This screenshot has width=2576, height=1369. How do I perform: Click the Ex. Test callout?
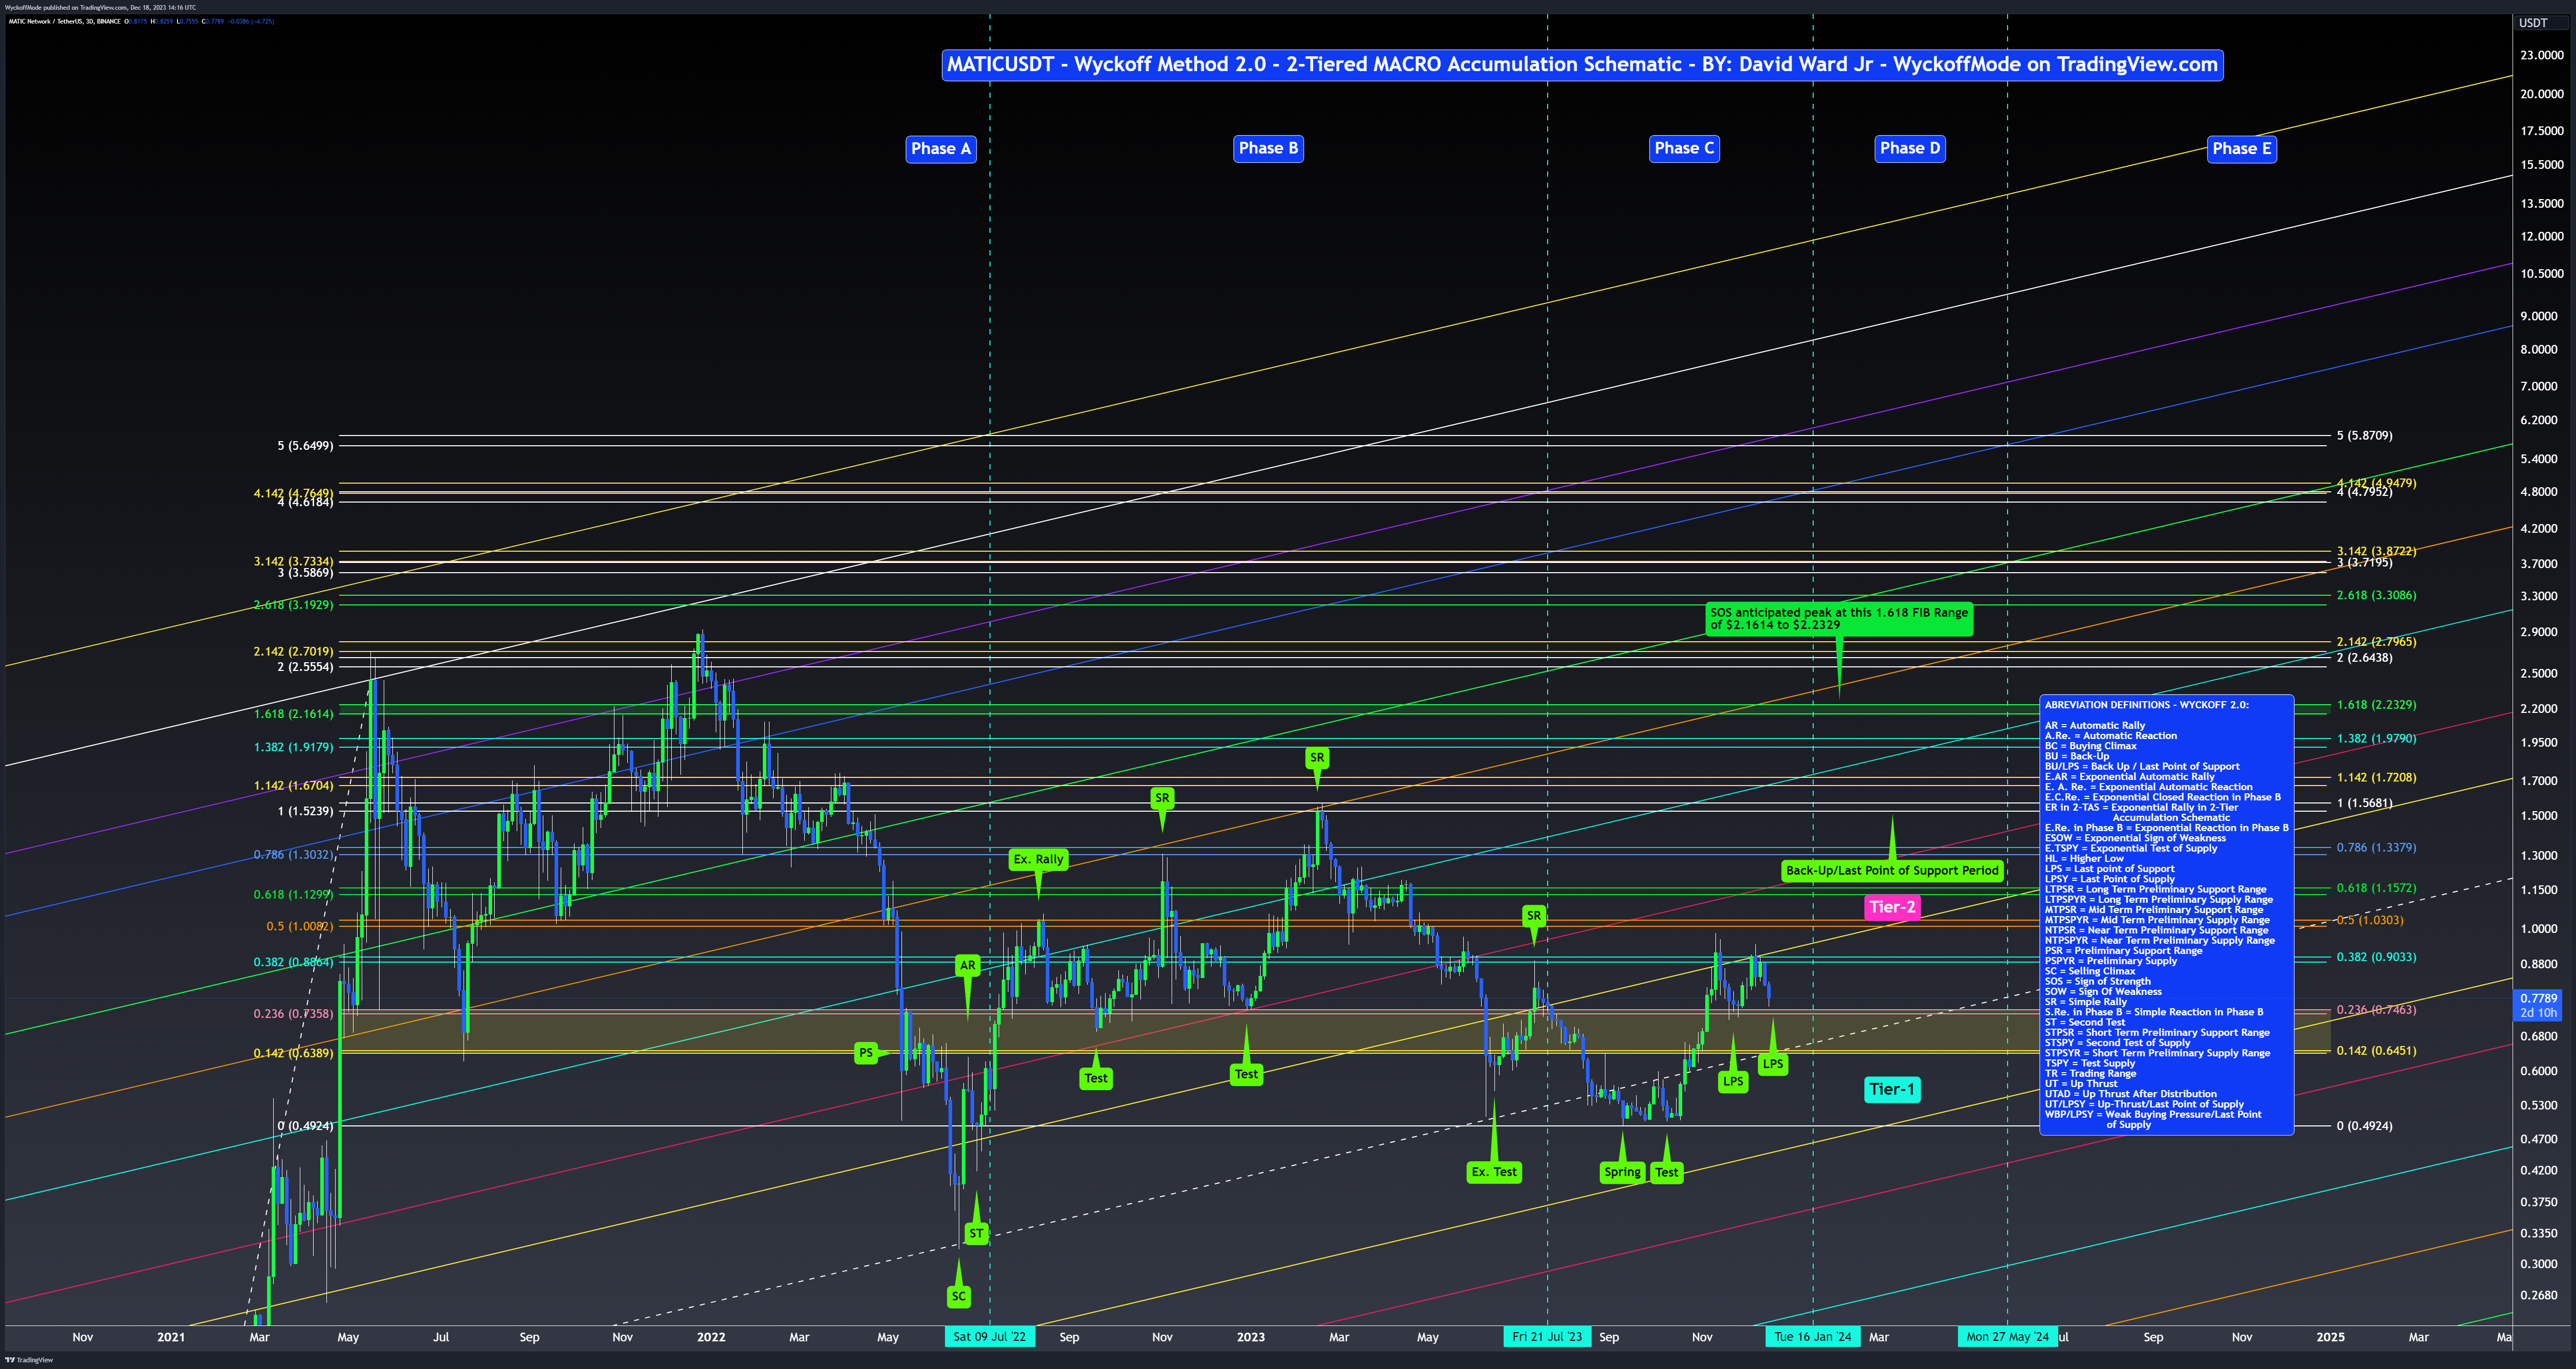[1494, 1172]
